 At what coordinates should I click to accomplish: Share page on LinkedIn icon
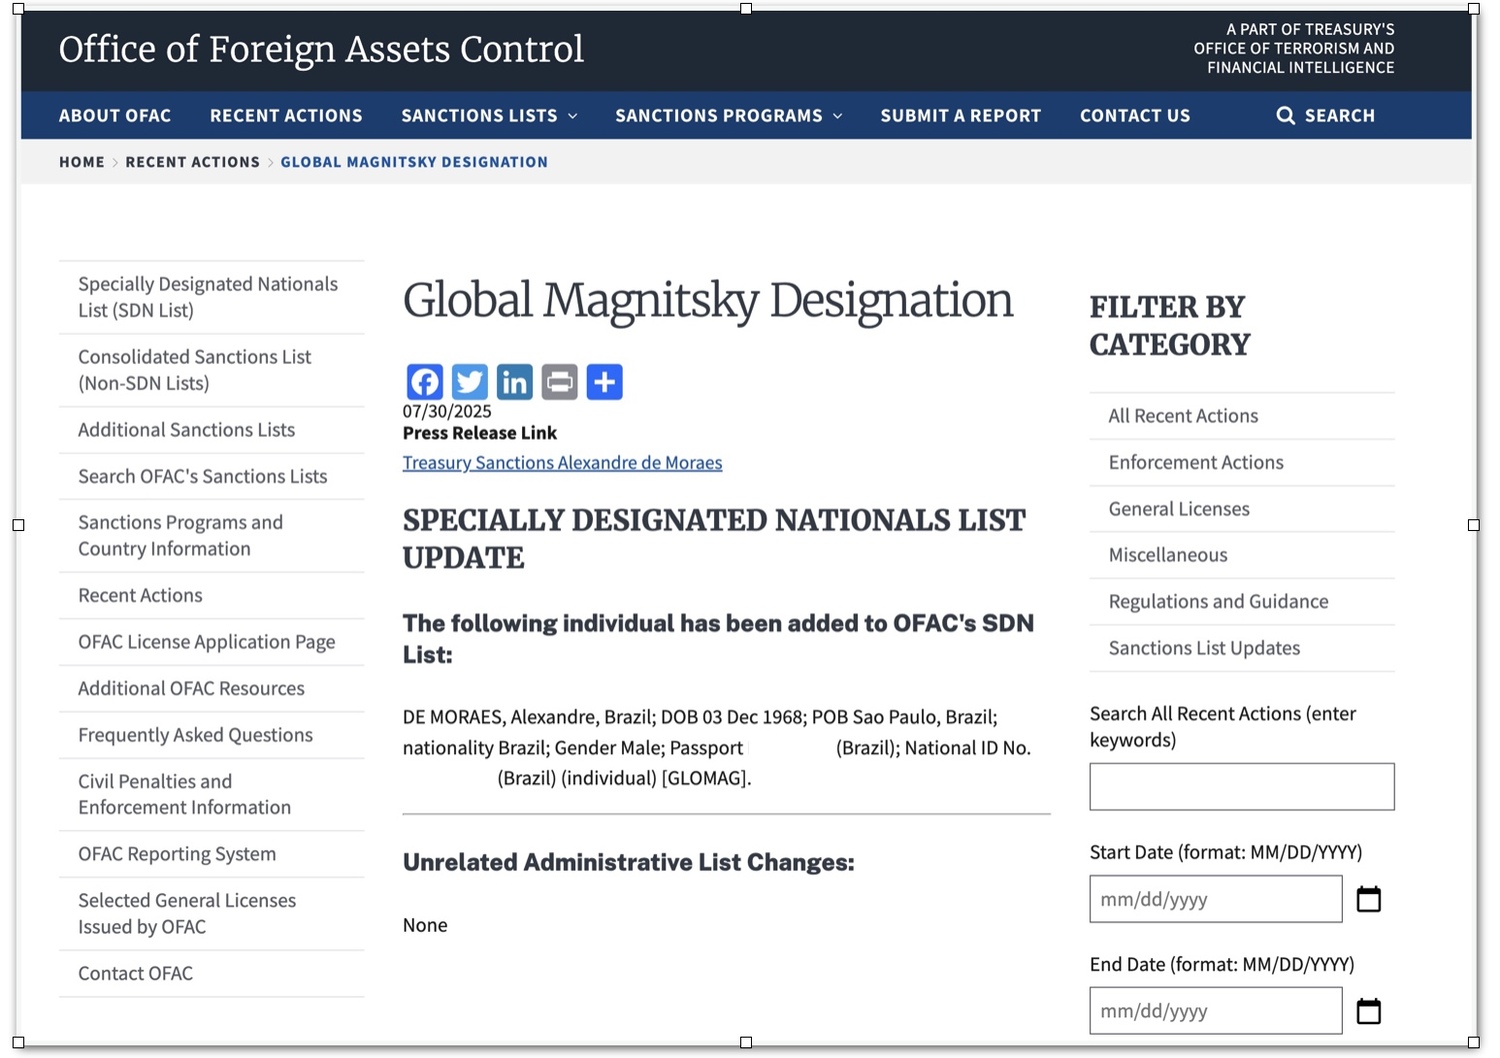coord(514,382)
